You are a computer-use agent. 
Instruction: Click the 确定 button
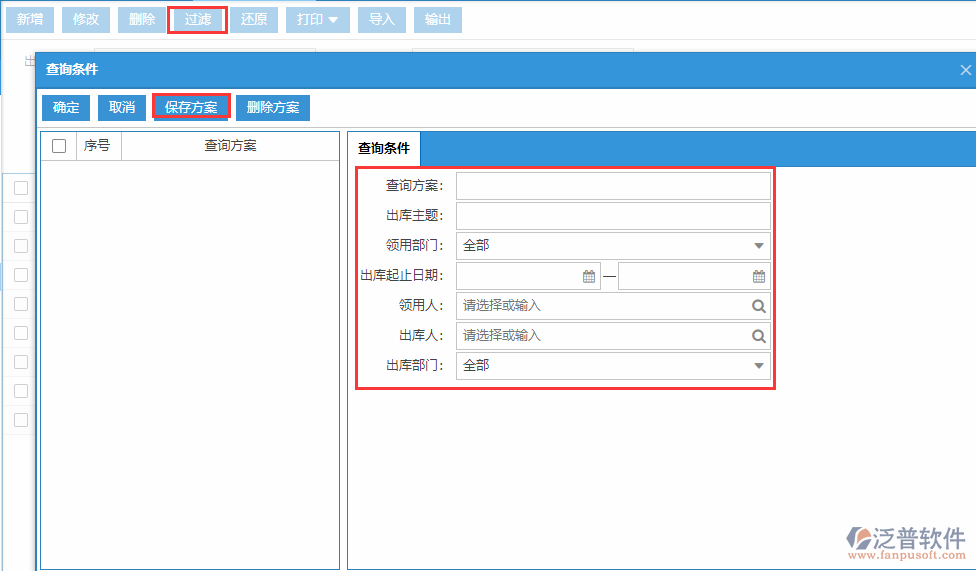pos(66,108)
